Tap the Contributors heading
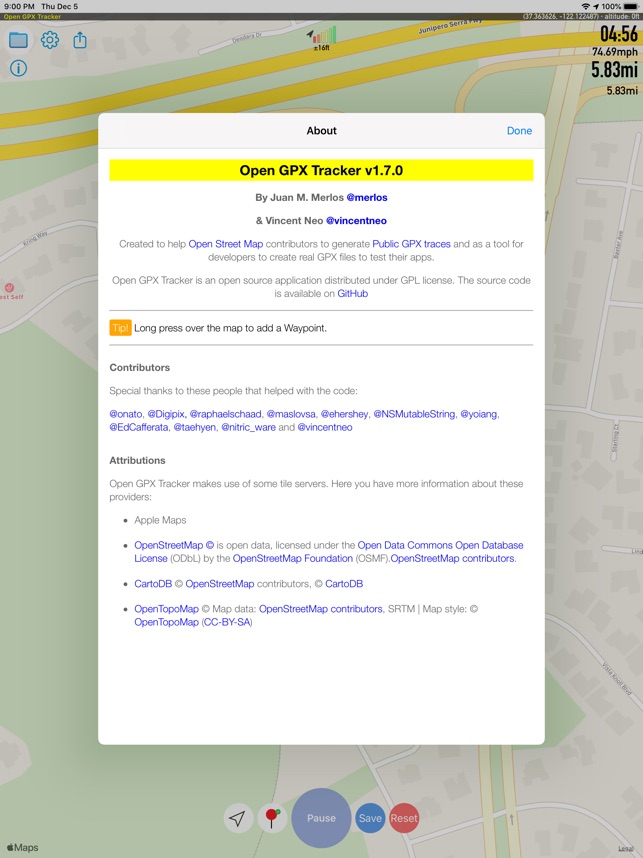The height and width of the screenshot is (858, 643). (x=140, y=368)
